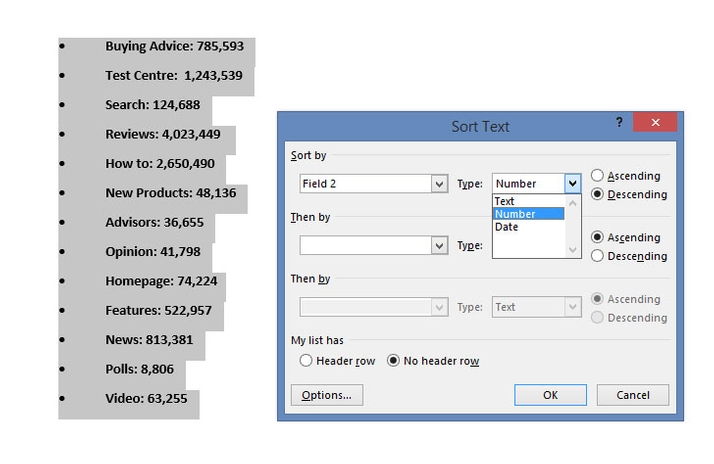Cancel the Sort Text dialog
Screen dimensions: 714x464
click(633, 395)
